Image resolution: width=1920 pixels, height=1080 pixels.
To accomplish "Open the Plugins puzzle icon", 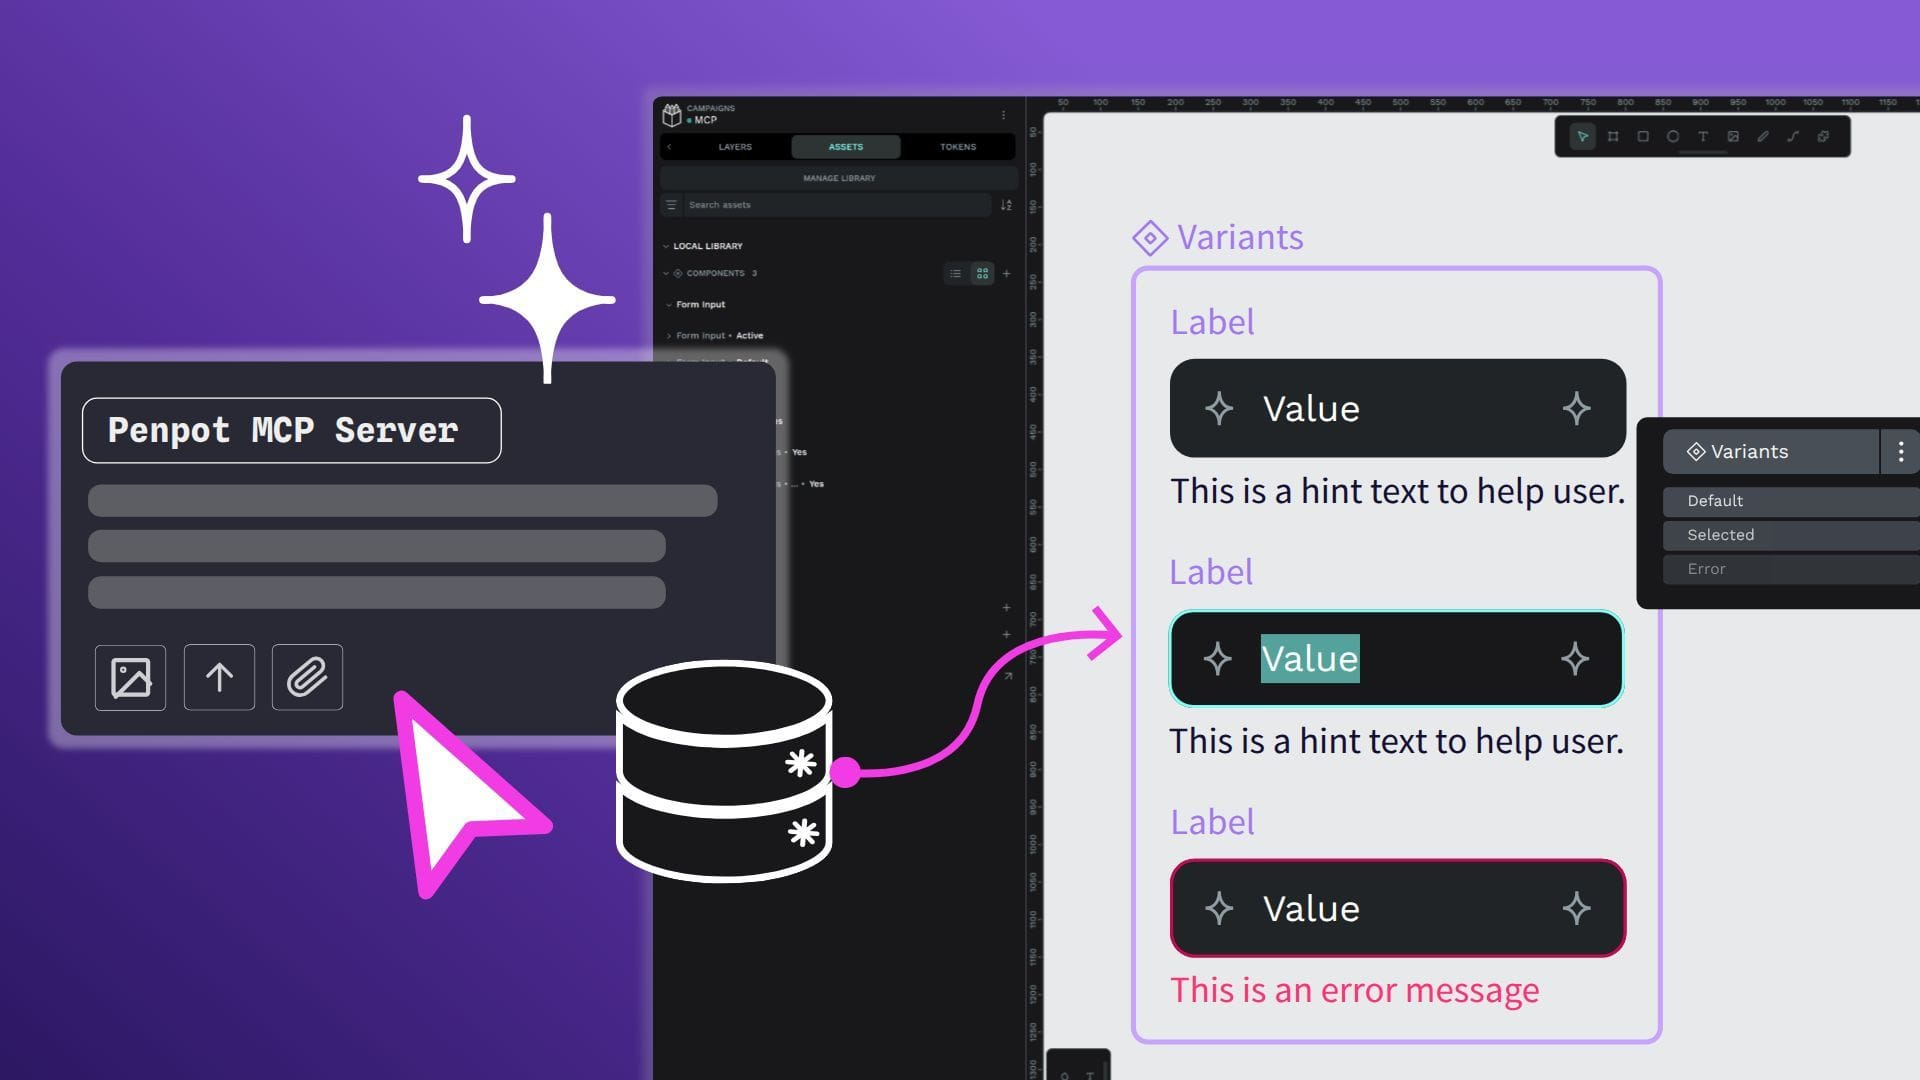I will 1823,137.
